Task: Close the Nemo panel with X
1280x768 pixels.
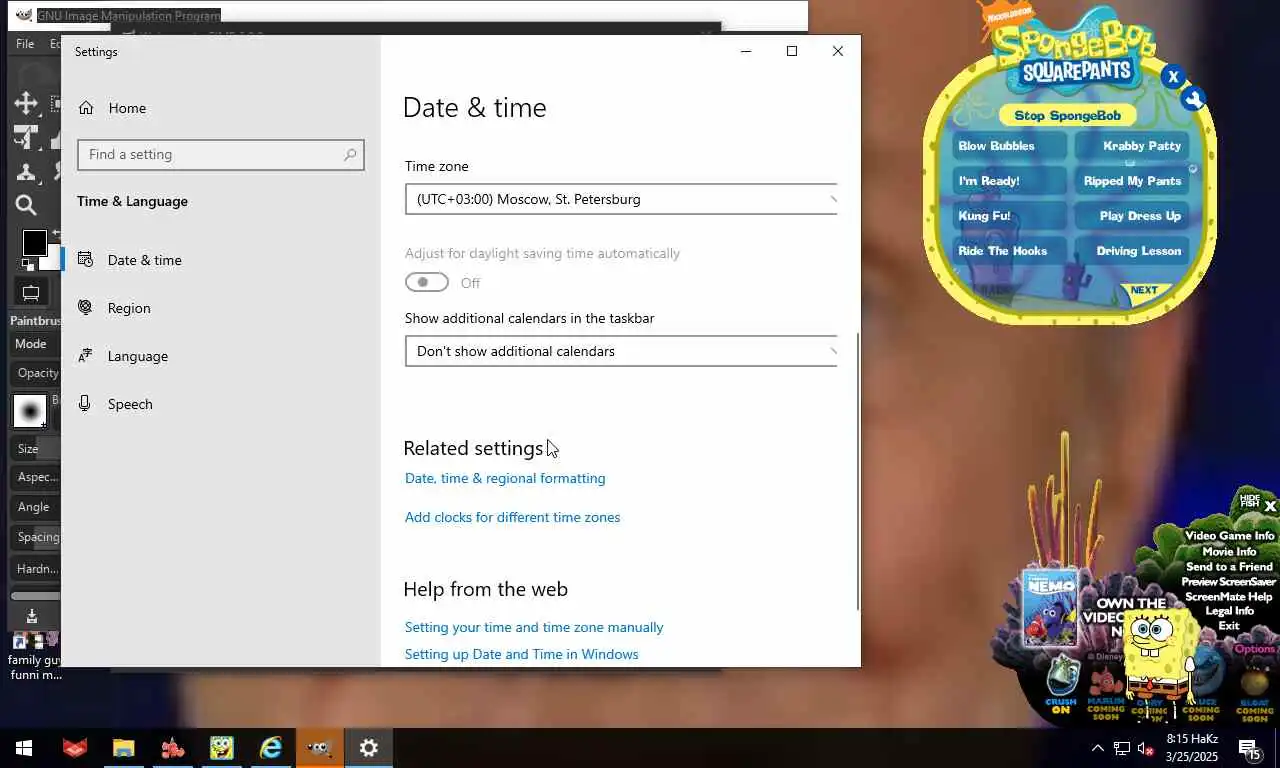Action: click(x=1270, y=506)
